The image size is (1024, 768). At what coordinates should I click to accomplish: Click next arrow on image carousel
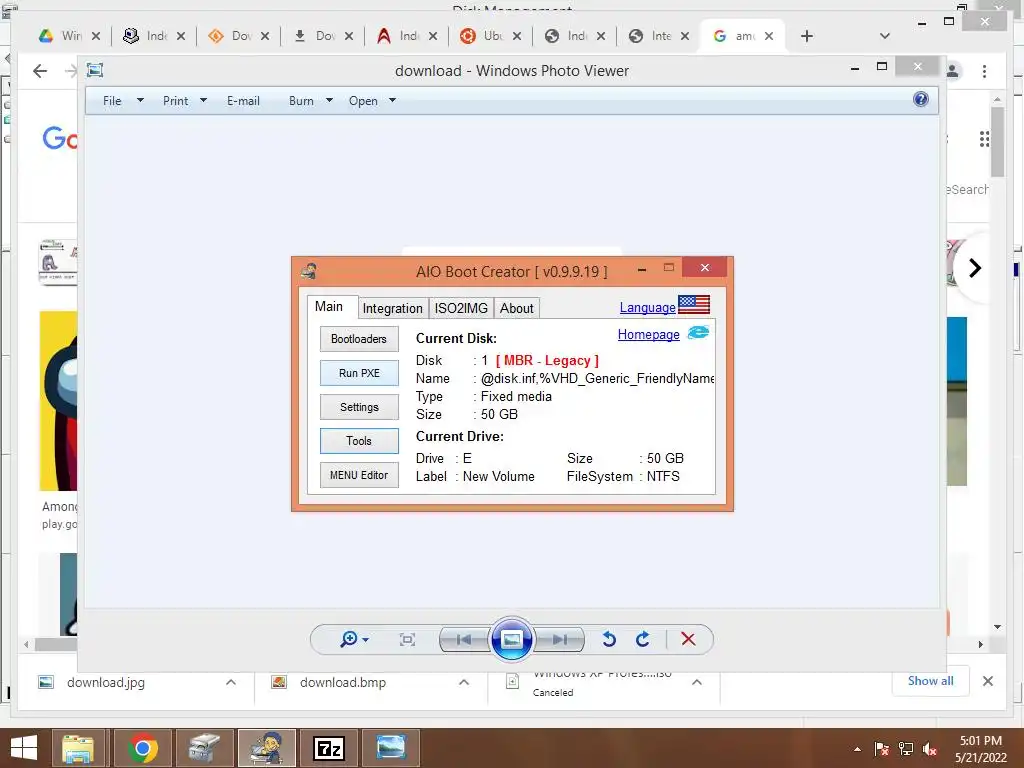coord(975,268)
